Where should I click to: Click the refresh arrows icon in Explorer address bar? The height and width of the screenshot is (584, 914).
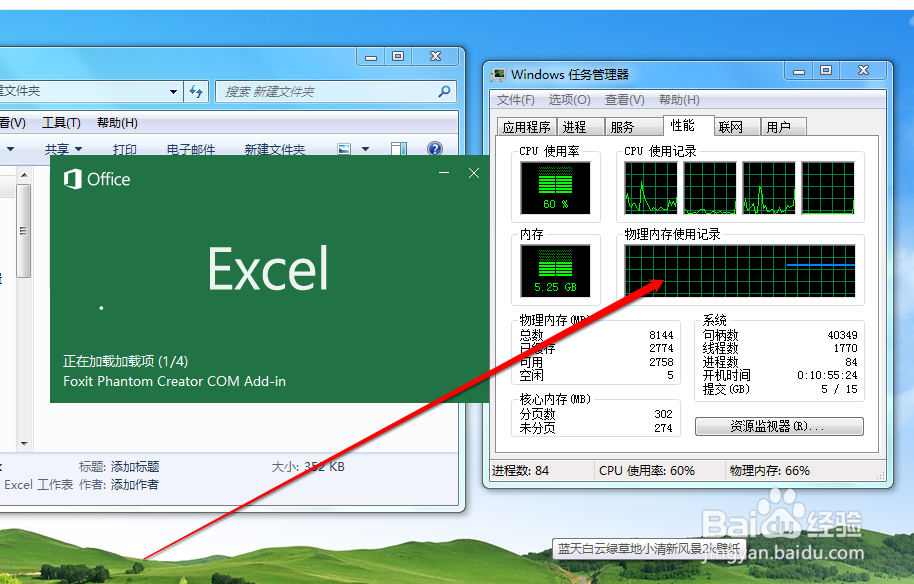click(196, 92)
